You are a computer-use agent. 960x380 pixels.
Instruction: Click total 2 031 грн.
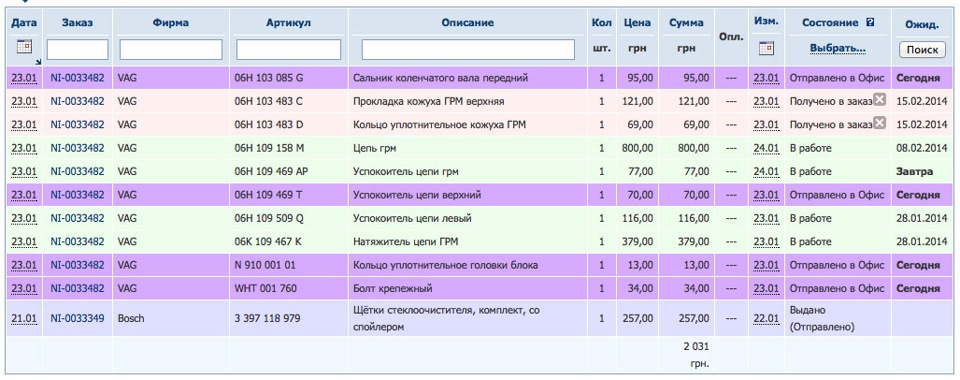[696, 355]
